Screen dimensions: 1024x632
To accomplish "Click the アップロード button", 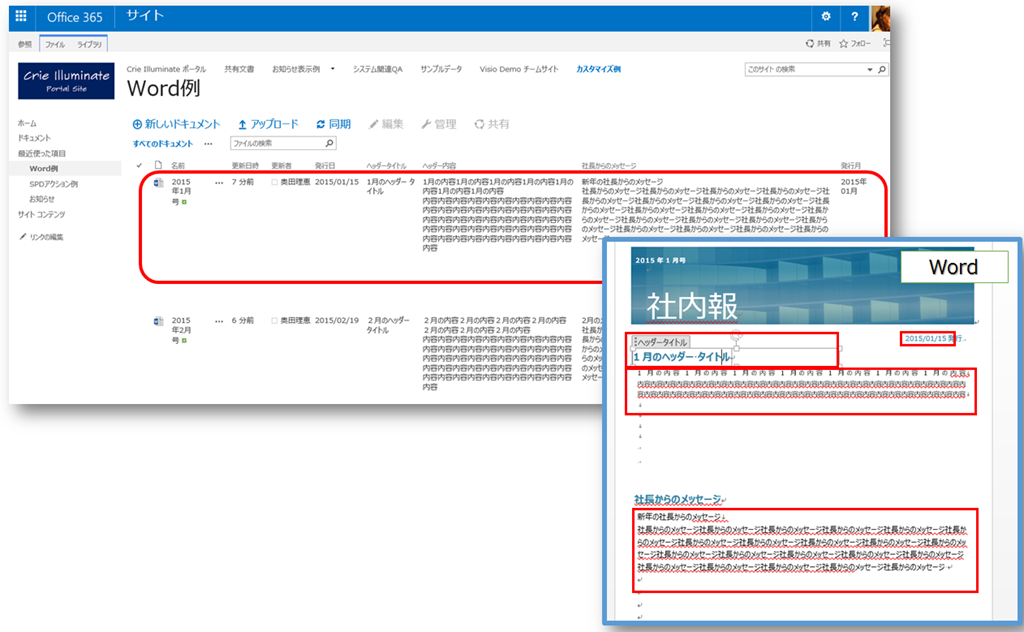I will pyautogui.click(x=268, y=124).
